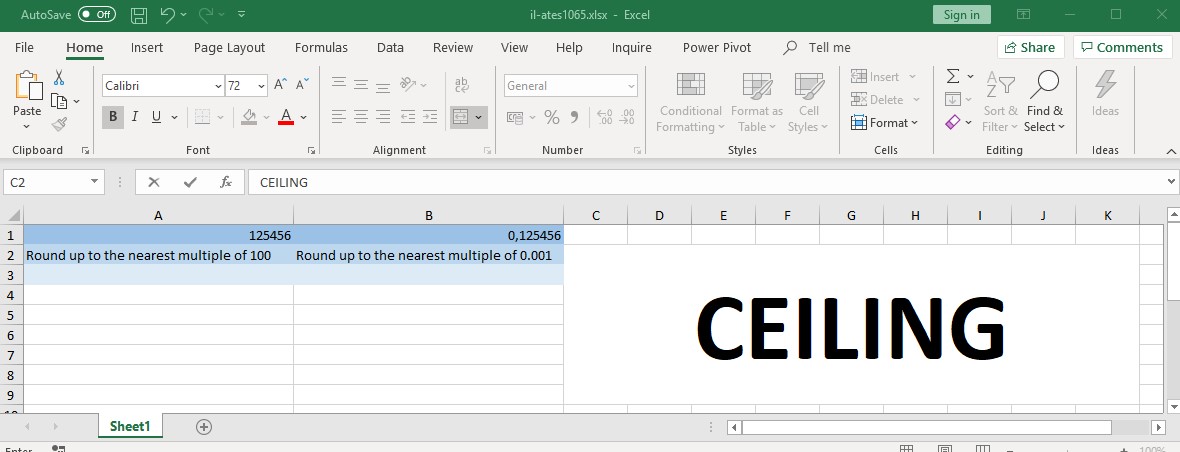Toggle Italic formatting
Viewport: 1180px width, 452px height.
pos(135,117)
